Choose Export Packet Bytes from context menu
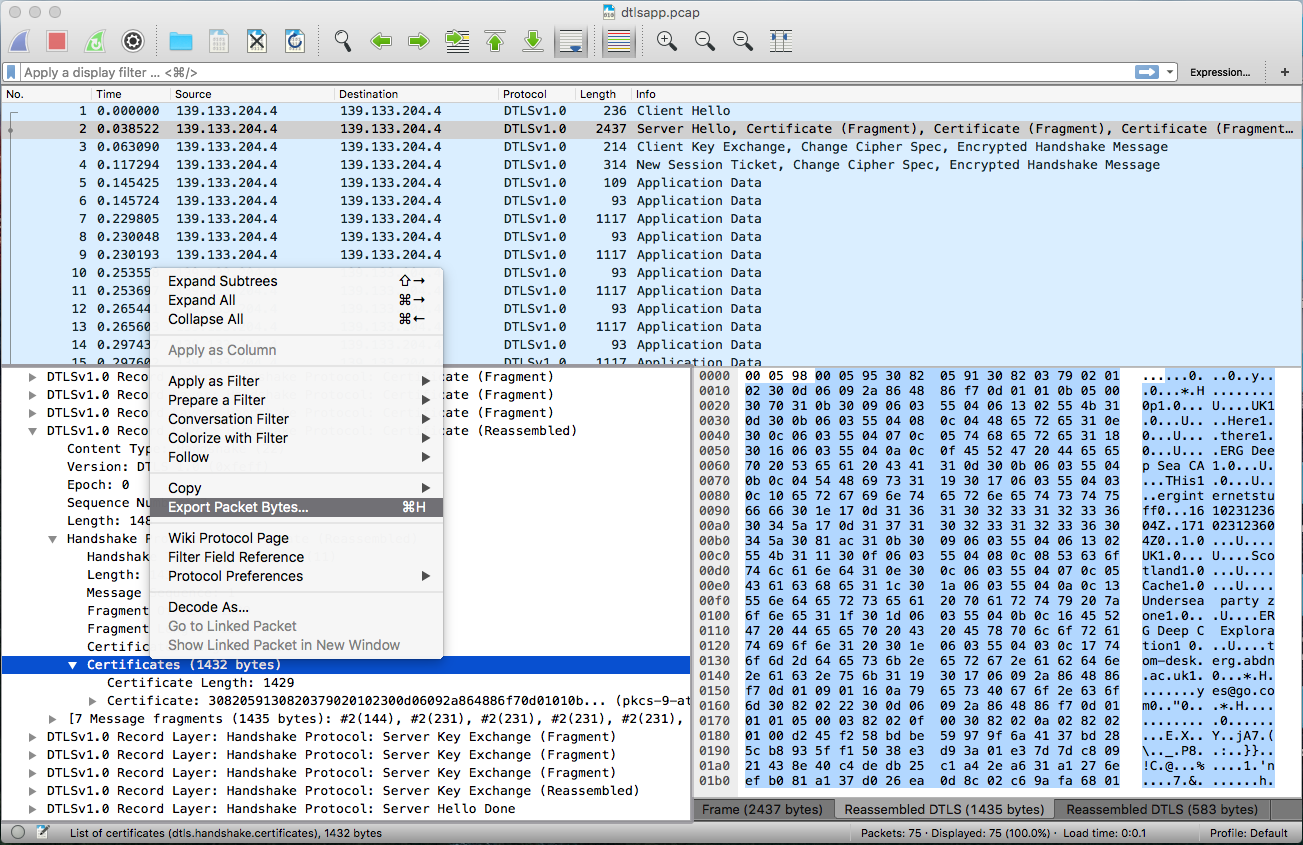Screen dimensions: 1303x845 [x=238, y=507]
